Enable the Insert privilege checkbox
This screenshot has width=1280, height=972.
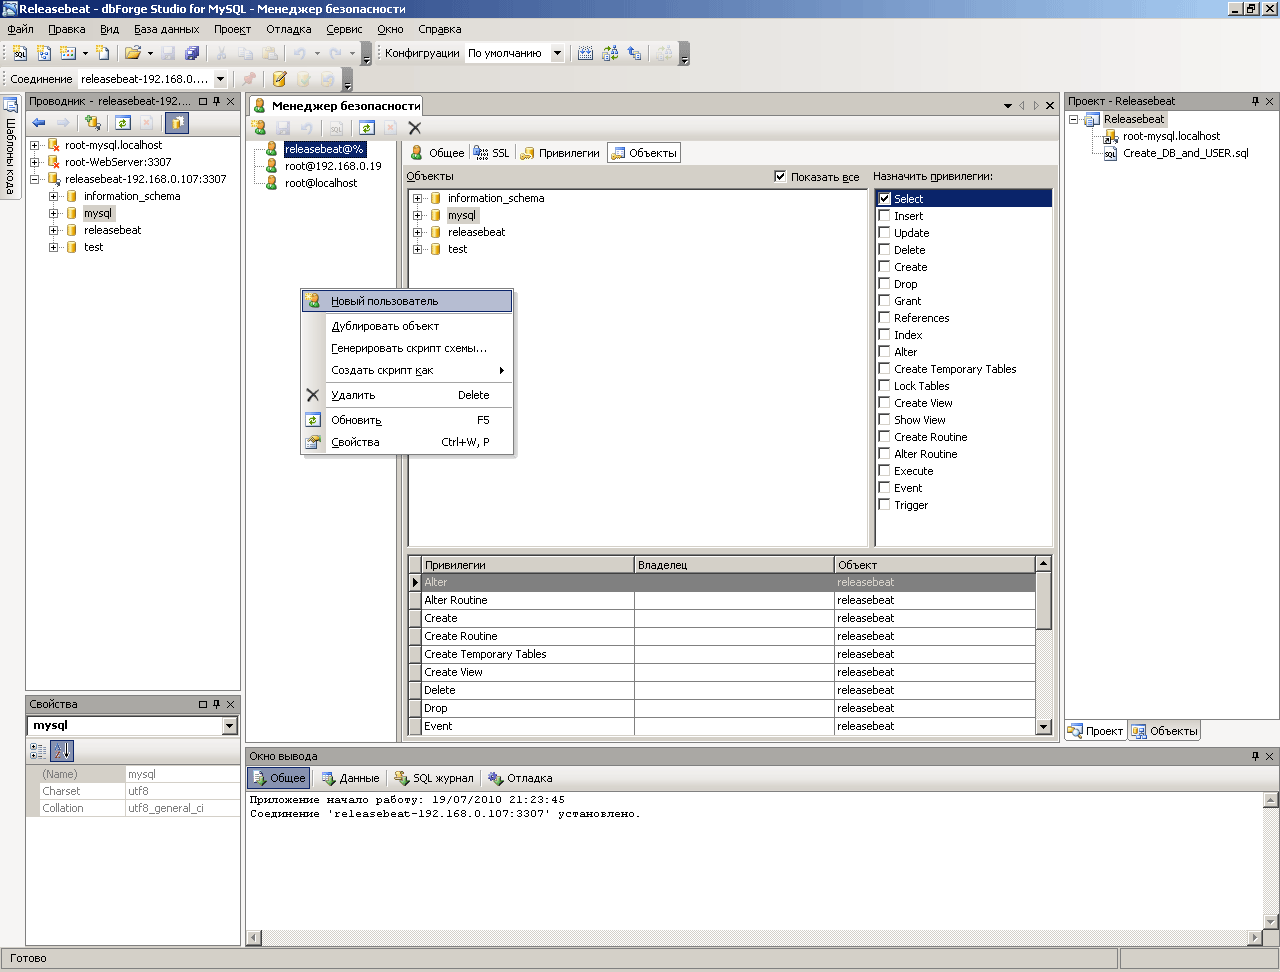[884, 216]
